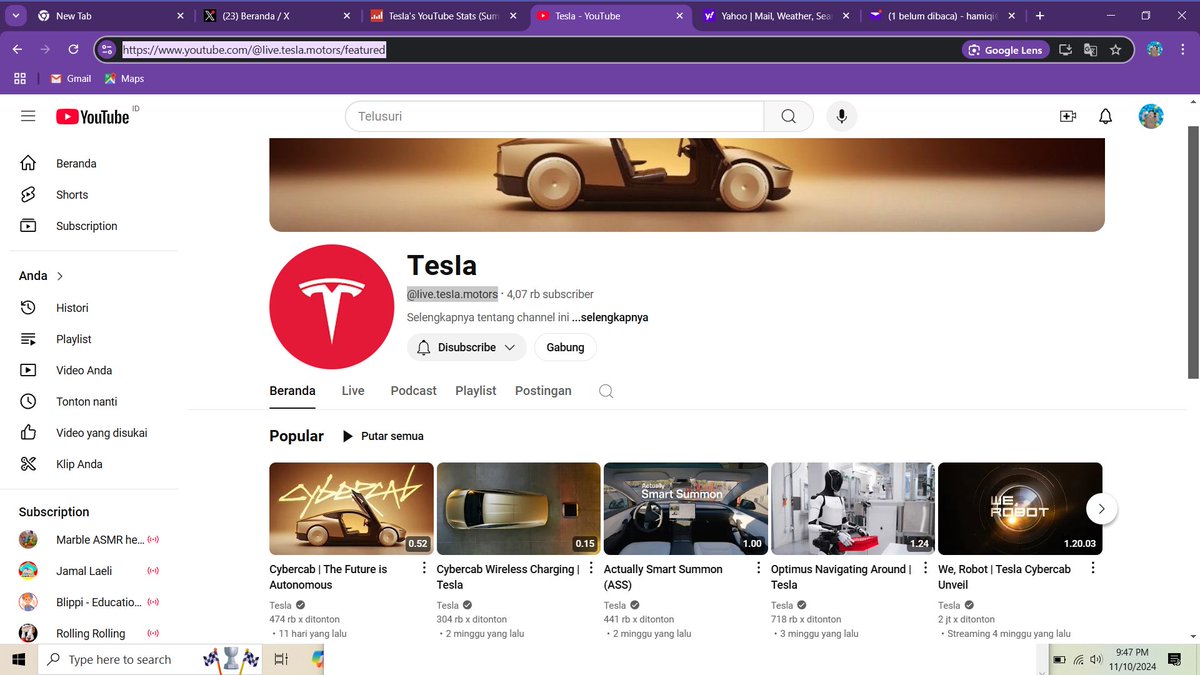Switch to the channel Playlist tab

[475, 391]
